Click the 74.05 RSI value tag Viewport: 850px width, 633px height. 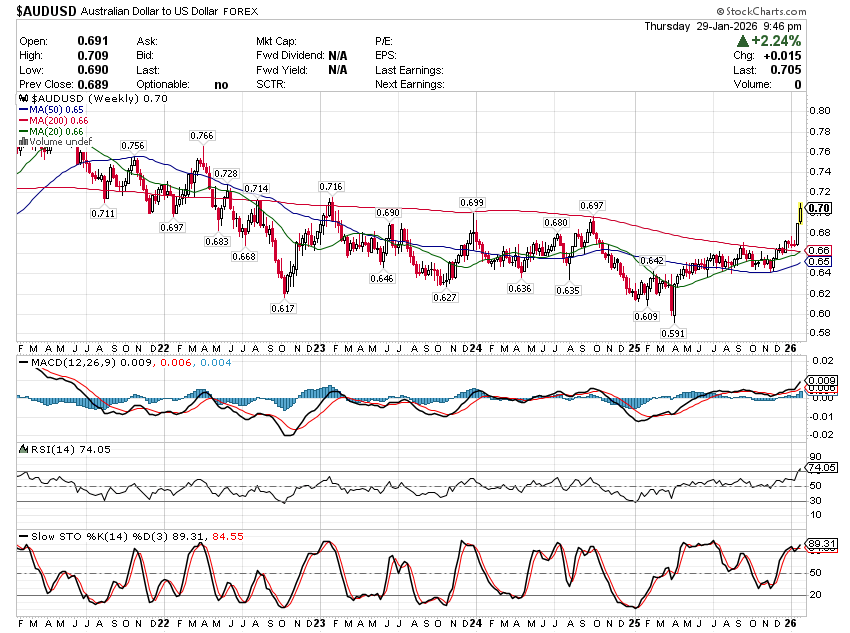tap(820, 467)
